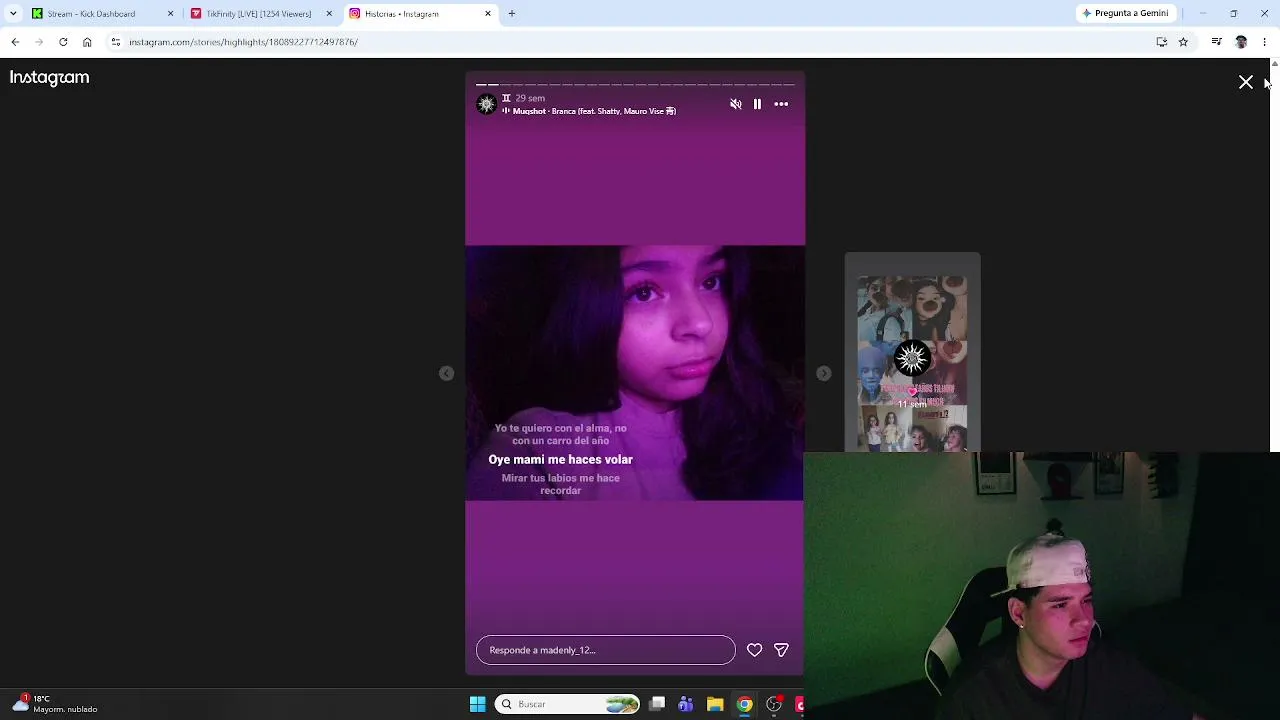
Task: Expand the tab search dropdown
Action: point(13,14)
